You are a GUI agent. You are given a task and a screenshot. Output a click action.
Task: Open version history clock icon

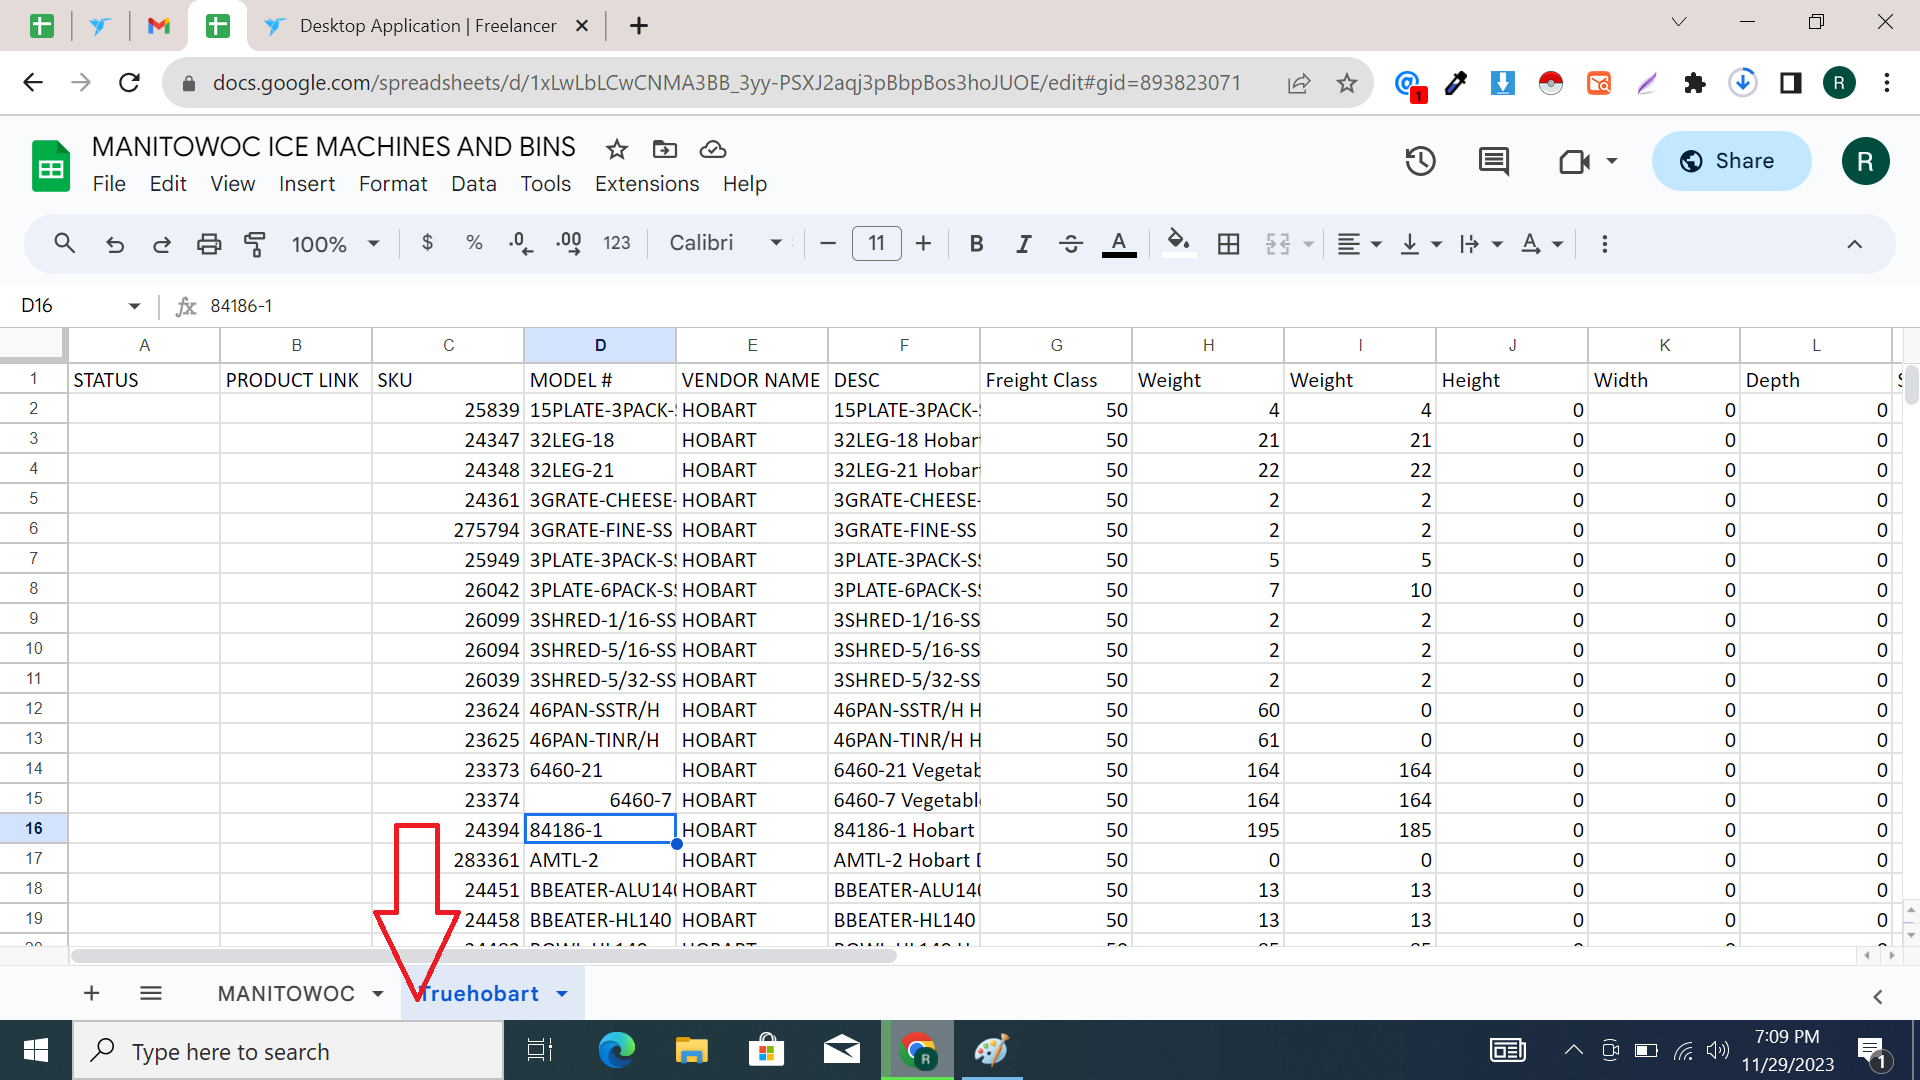click(x=1421, y=161)
